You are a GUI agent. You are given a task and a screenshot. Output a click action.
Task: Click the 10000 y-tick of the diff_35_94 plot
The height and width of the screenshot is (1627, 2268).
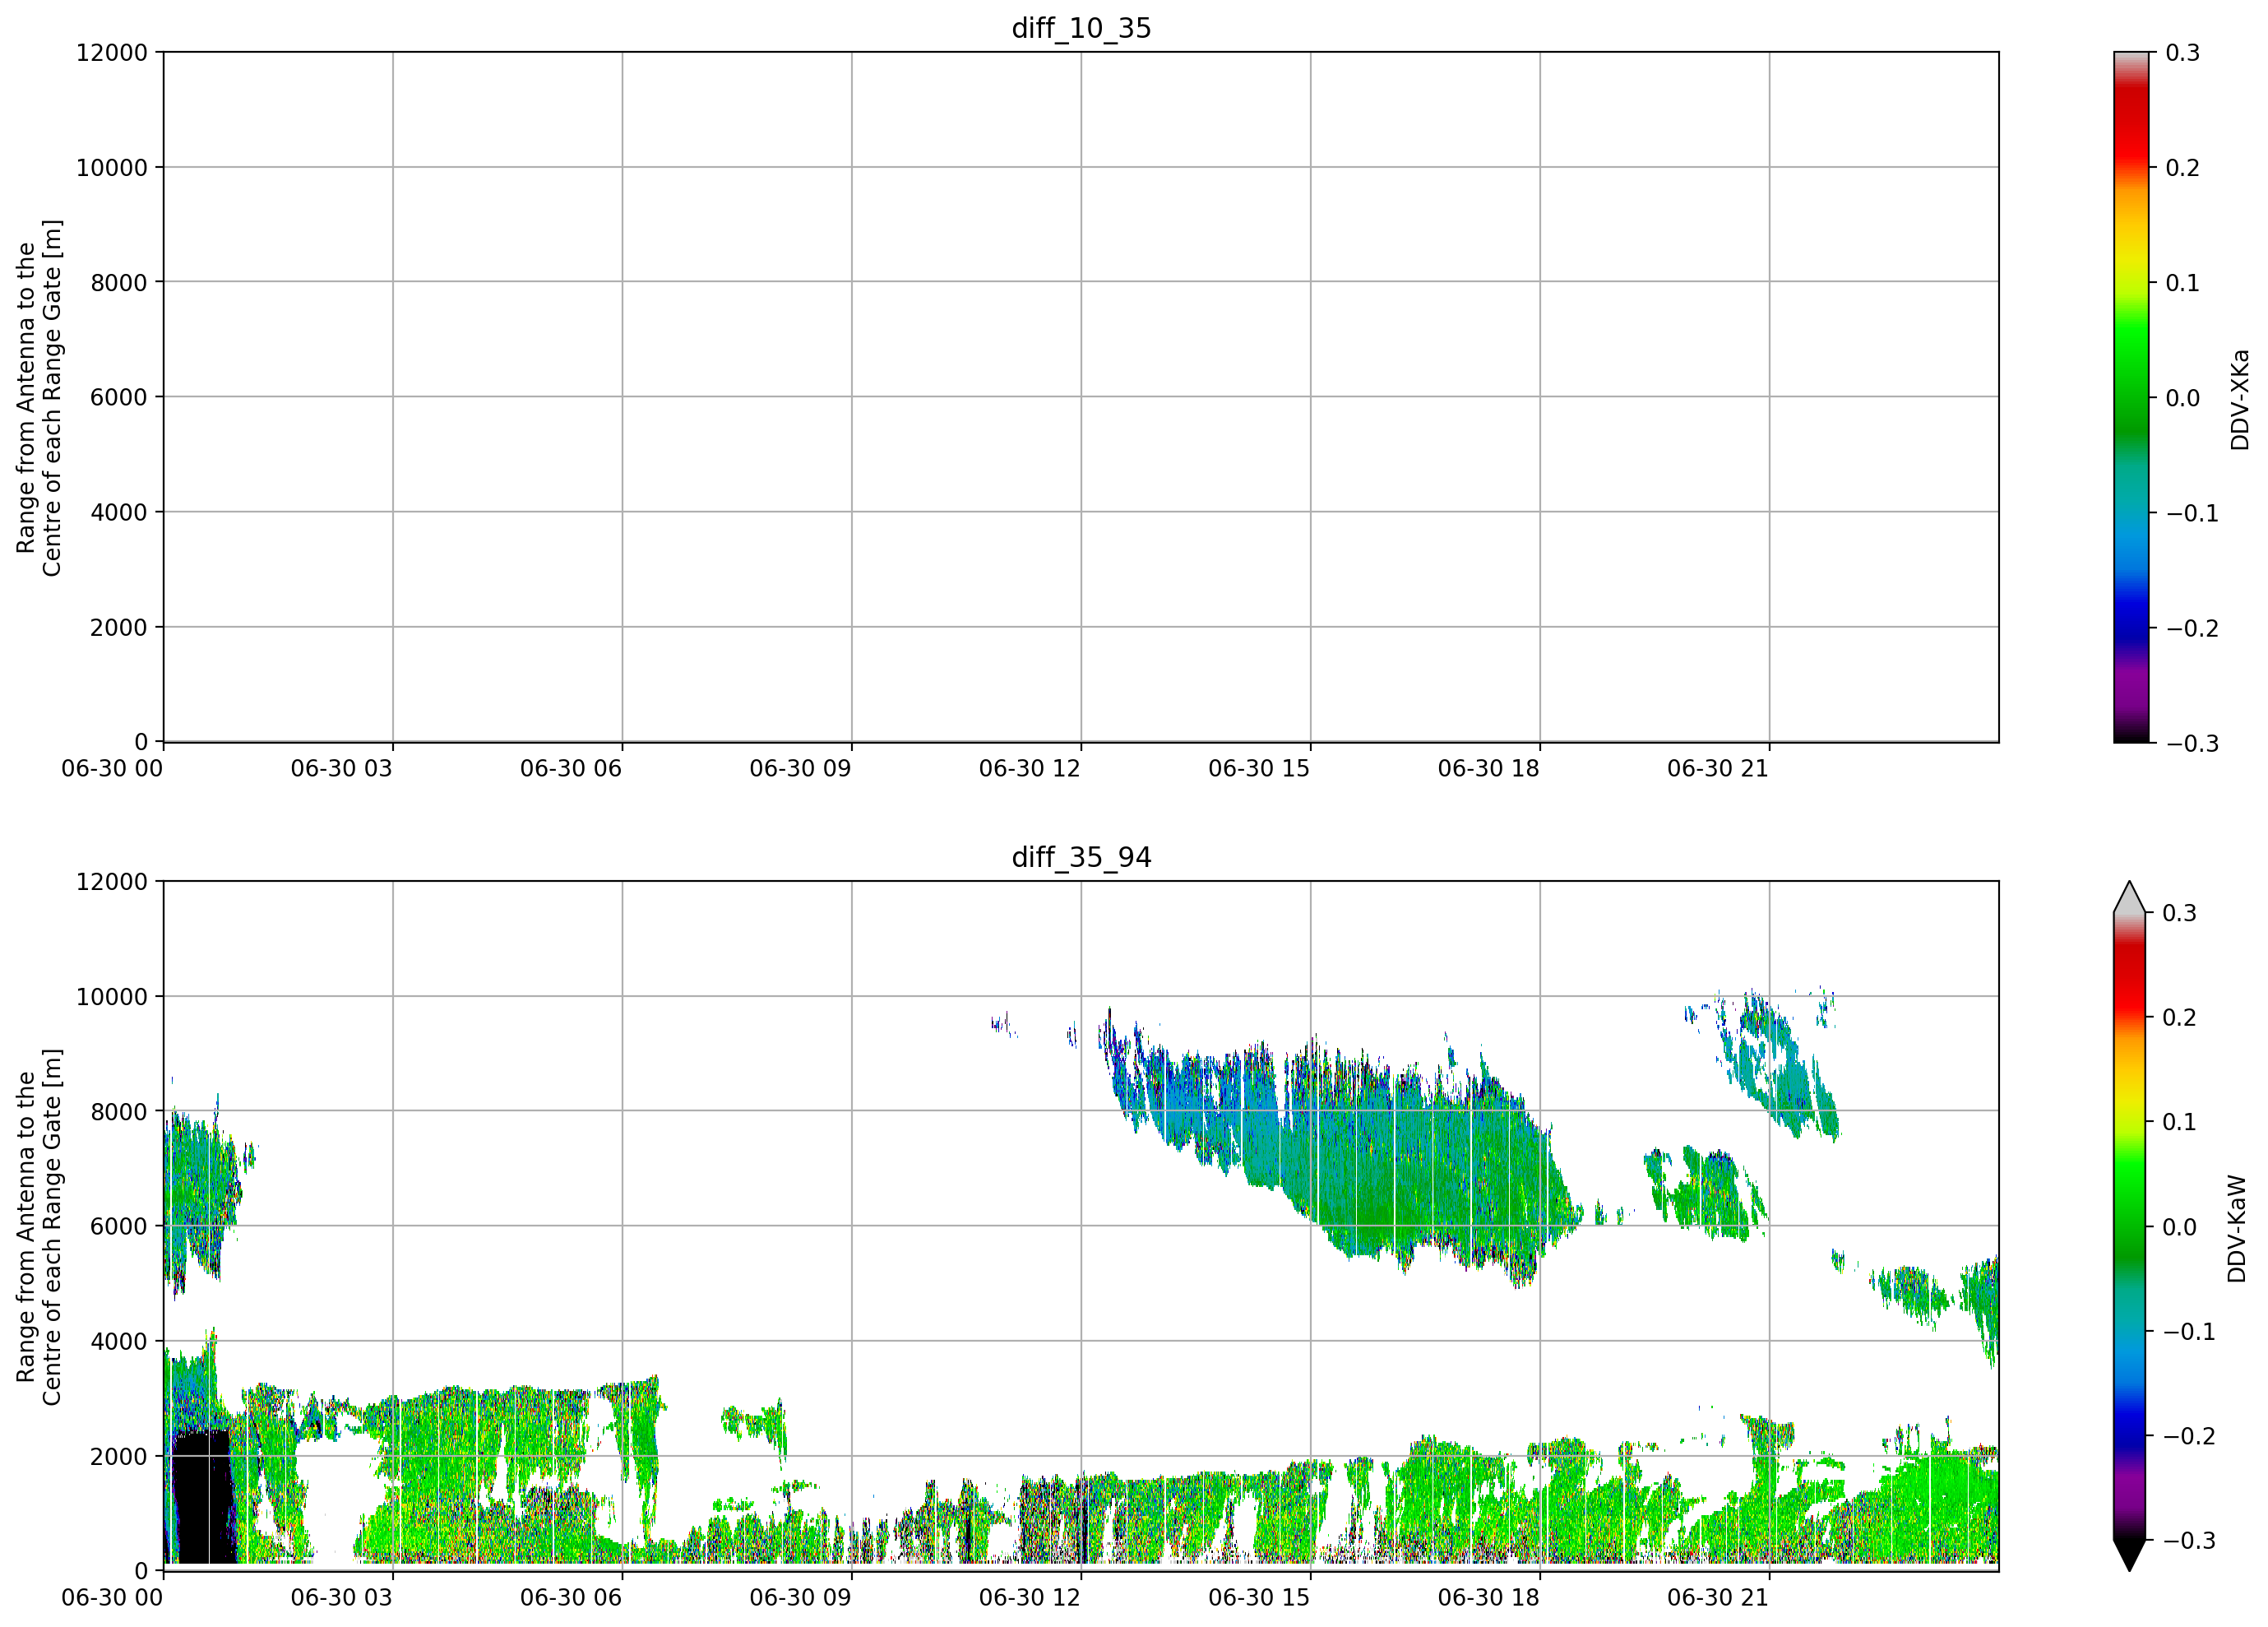(x=112, y=996)
